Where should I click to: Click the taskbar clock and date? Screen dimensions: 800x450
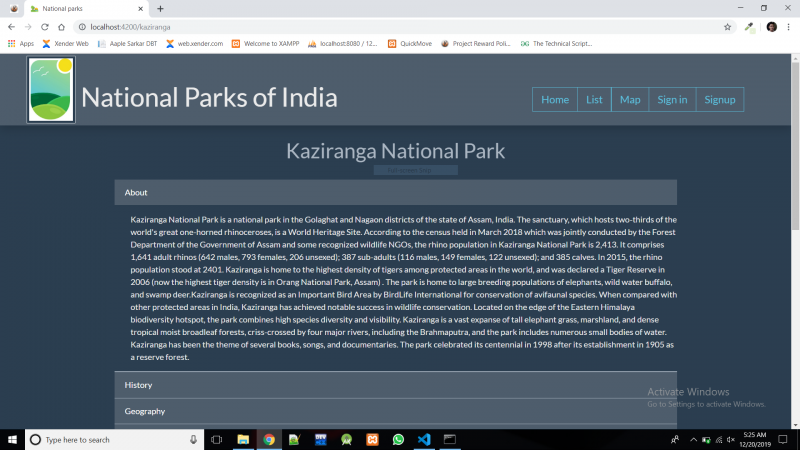click(x=755, y=439)
